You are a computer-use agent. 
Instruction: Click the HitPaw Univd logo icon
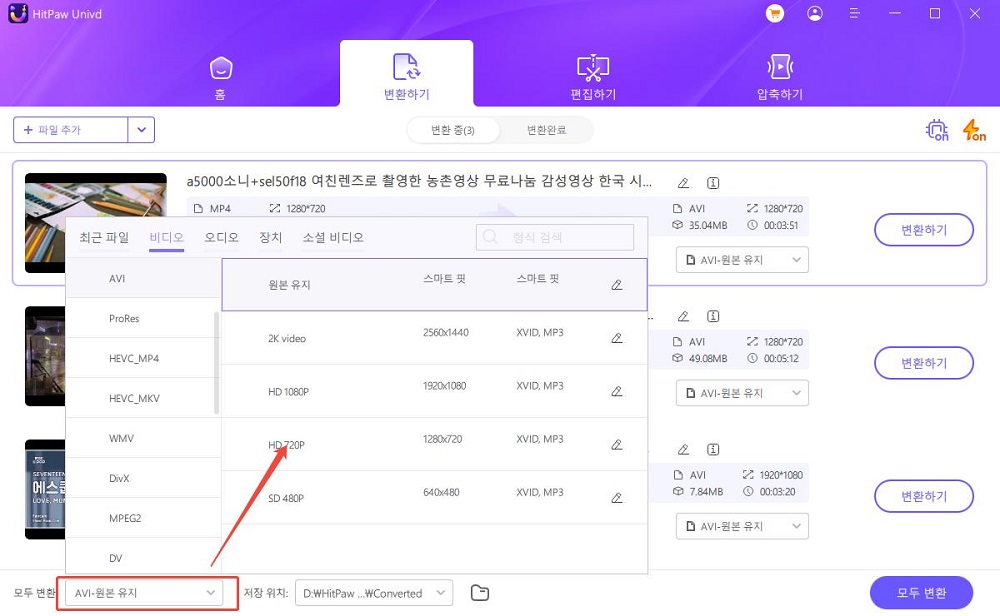(16, 13)
